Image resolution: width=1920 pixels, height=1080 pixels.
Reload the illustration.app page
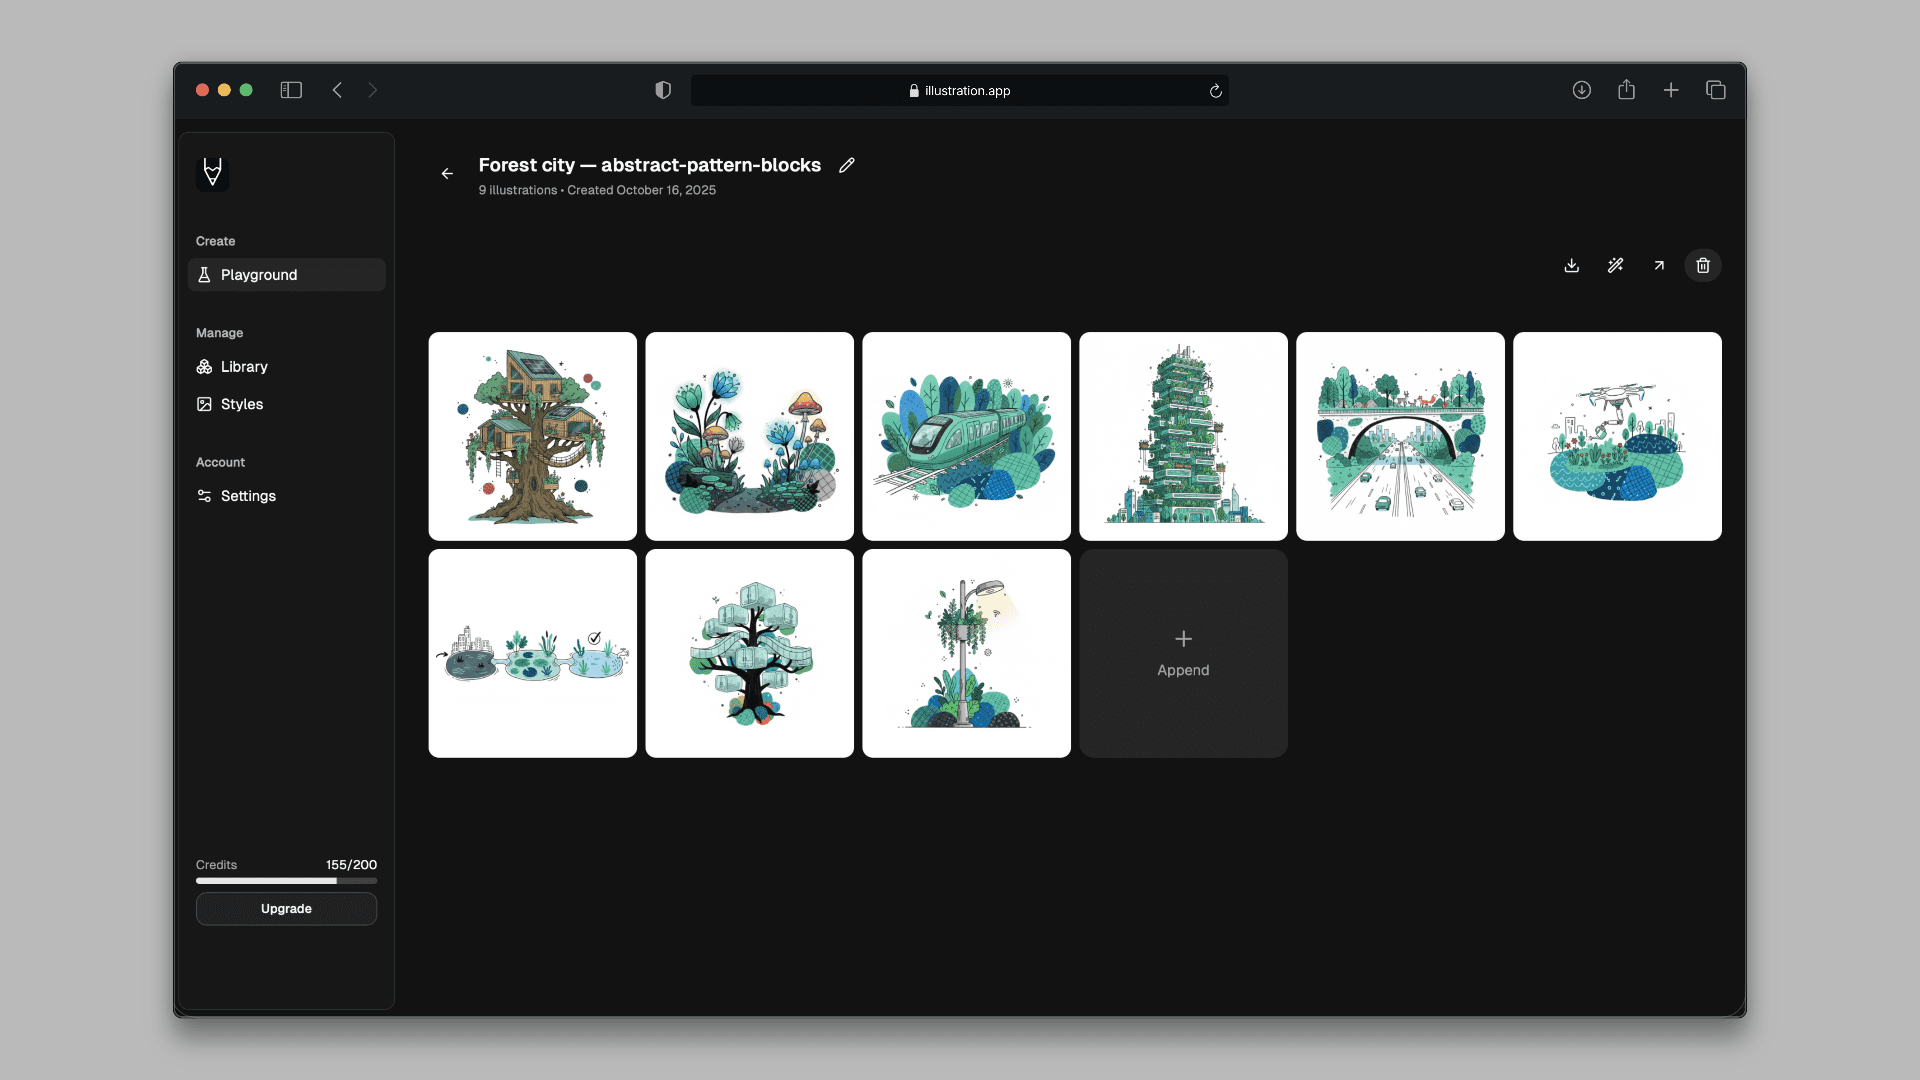(1215, 90)
